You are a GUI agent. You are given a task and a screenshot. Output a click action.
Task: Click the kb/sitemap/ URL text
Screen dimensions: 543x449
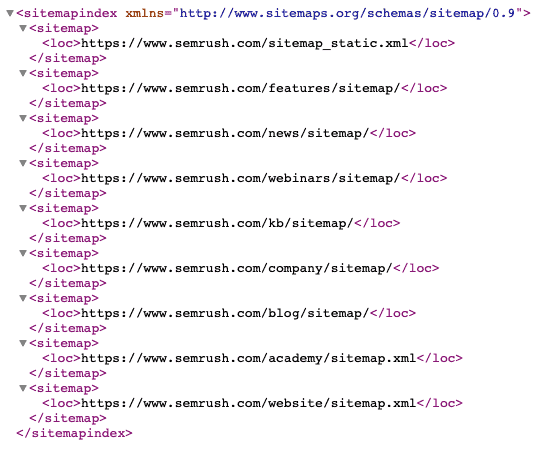coord(217,223)
